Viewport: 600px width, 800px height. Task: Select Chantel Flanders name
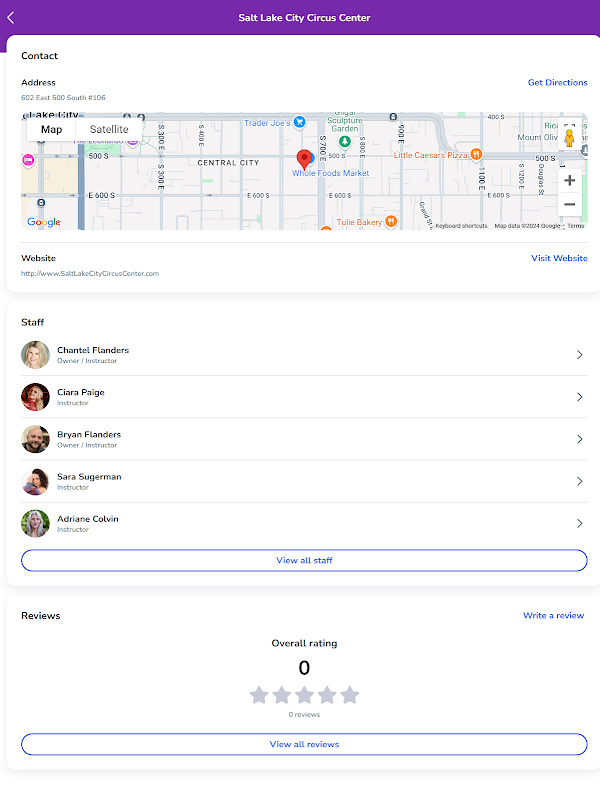93,350
